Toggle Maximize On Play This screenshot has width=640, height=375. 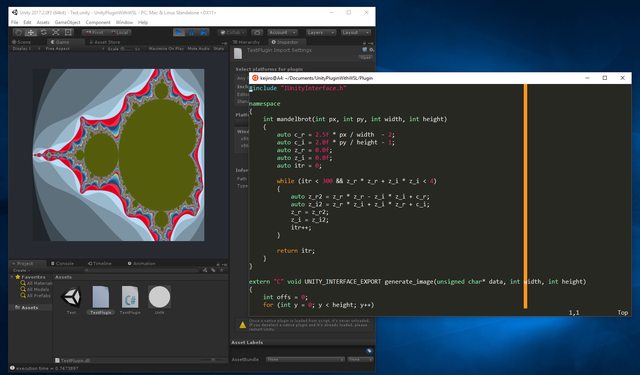coord(167,49)
